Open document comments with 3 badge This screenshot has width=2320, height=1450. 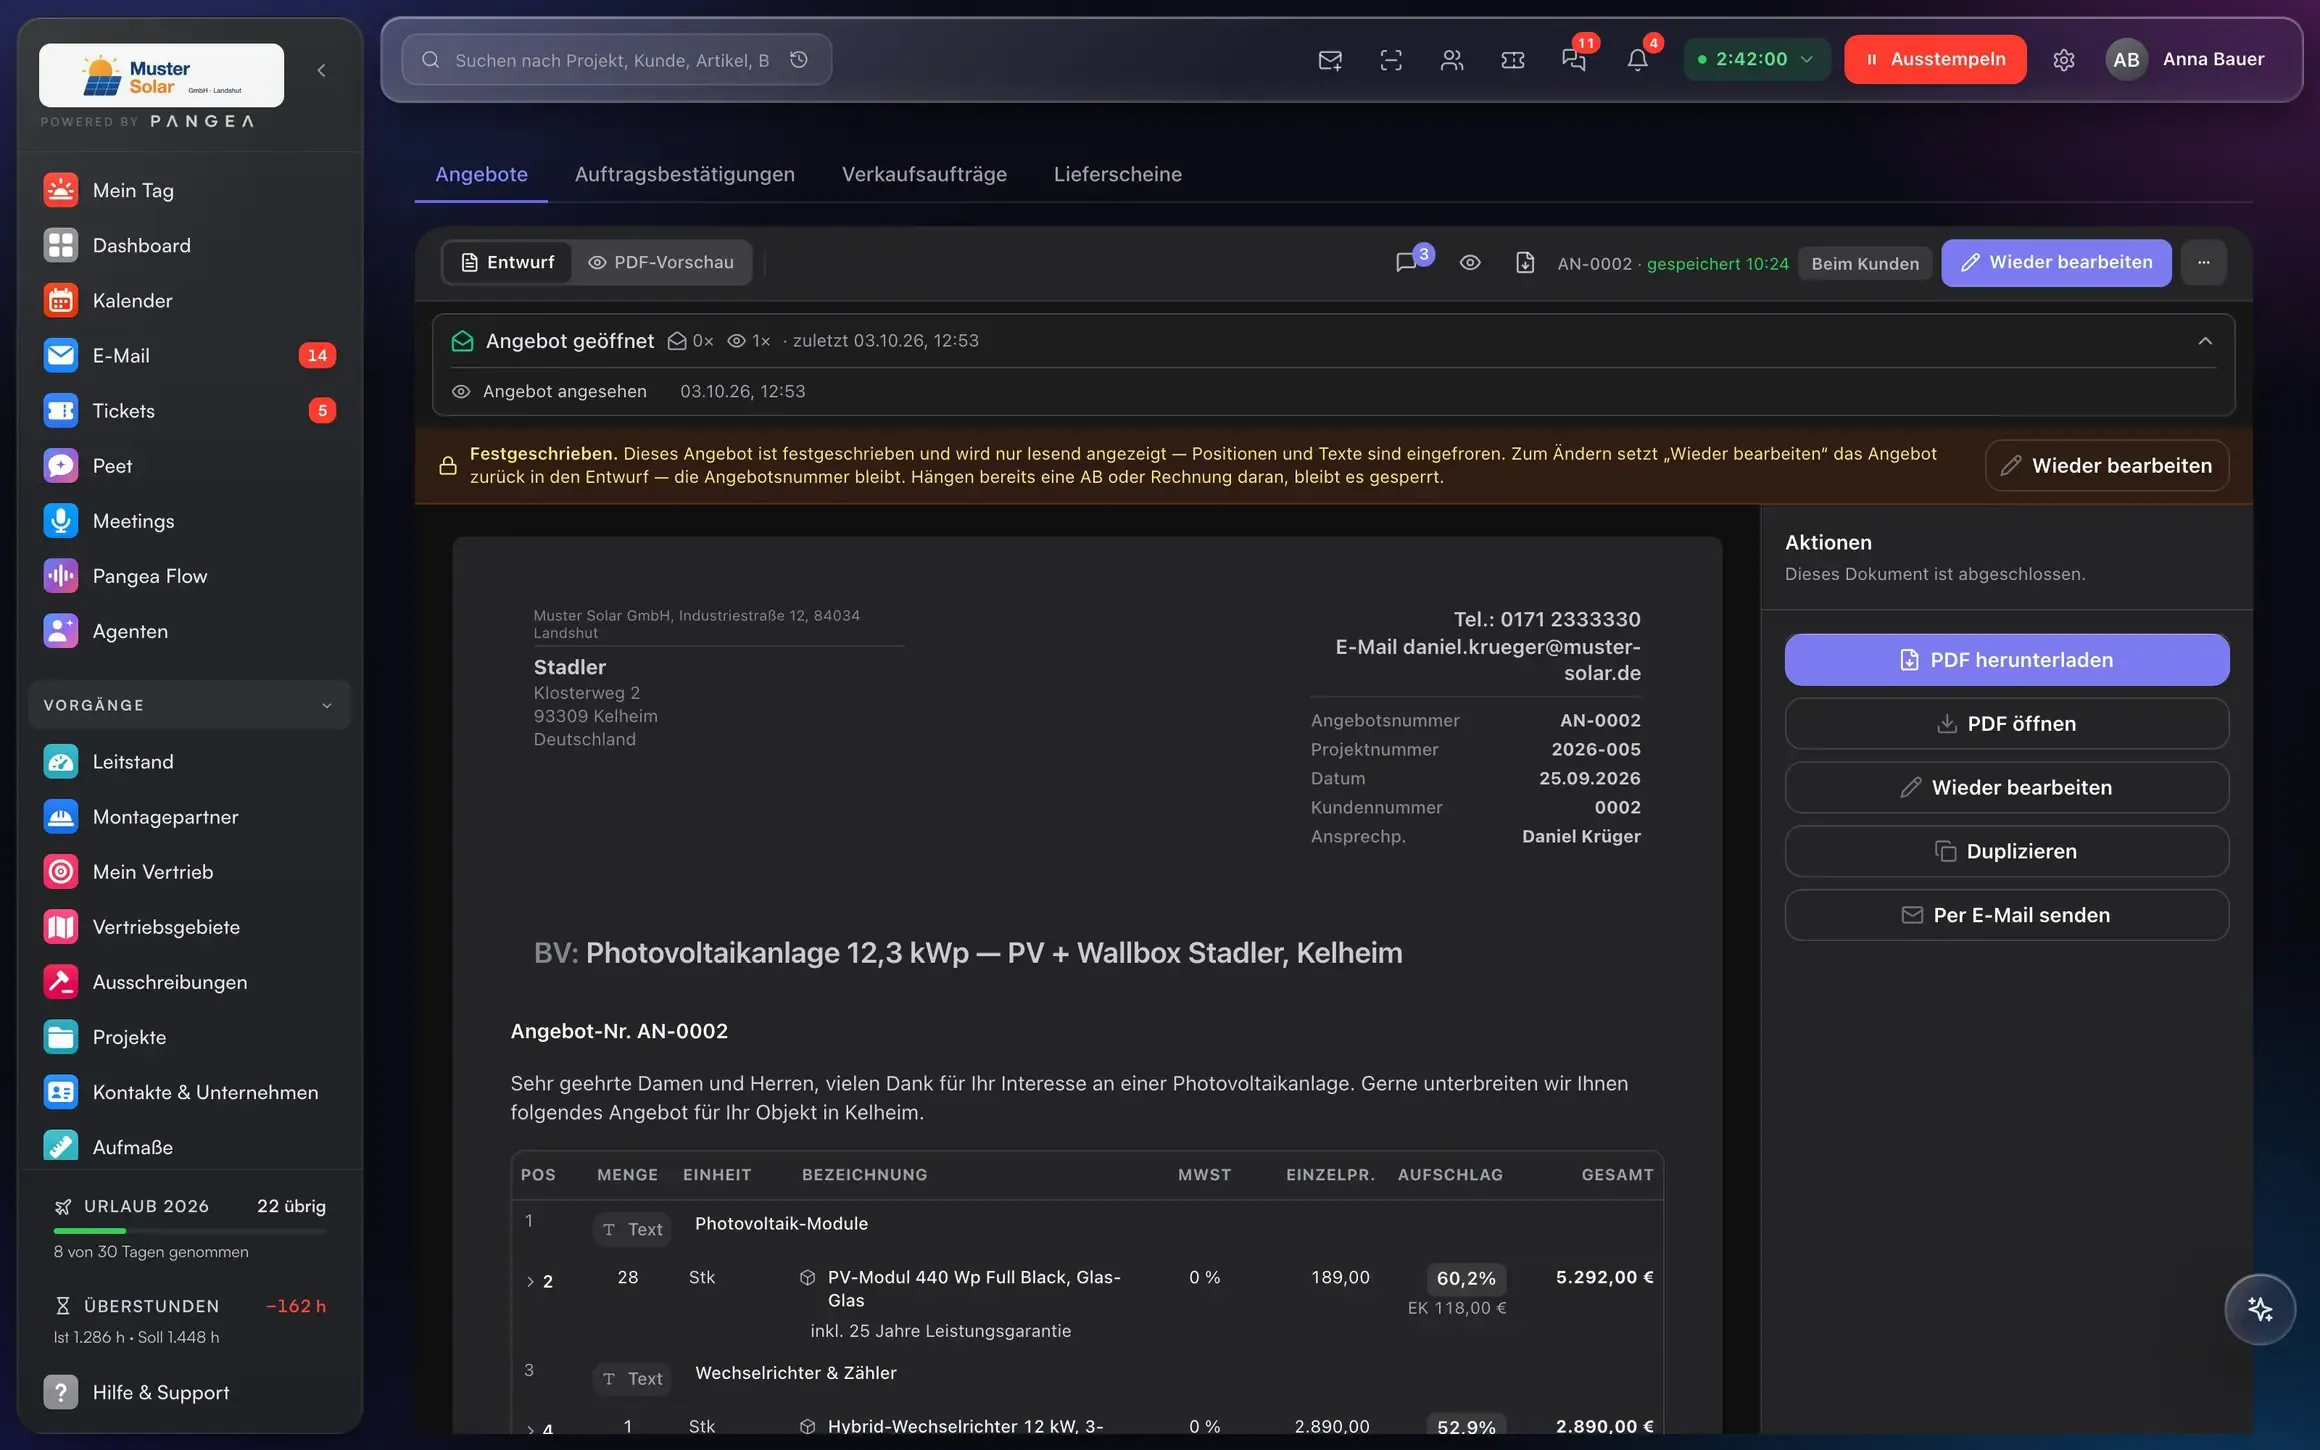coord(1406,262)
